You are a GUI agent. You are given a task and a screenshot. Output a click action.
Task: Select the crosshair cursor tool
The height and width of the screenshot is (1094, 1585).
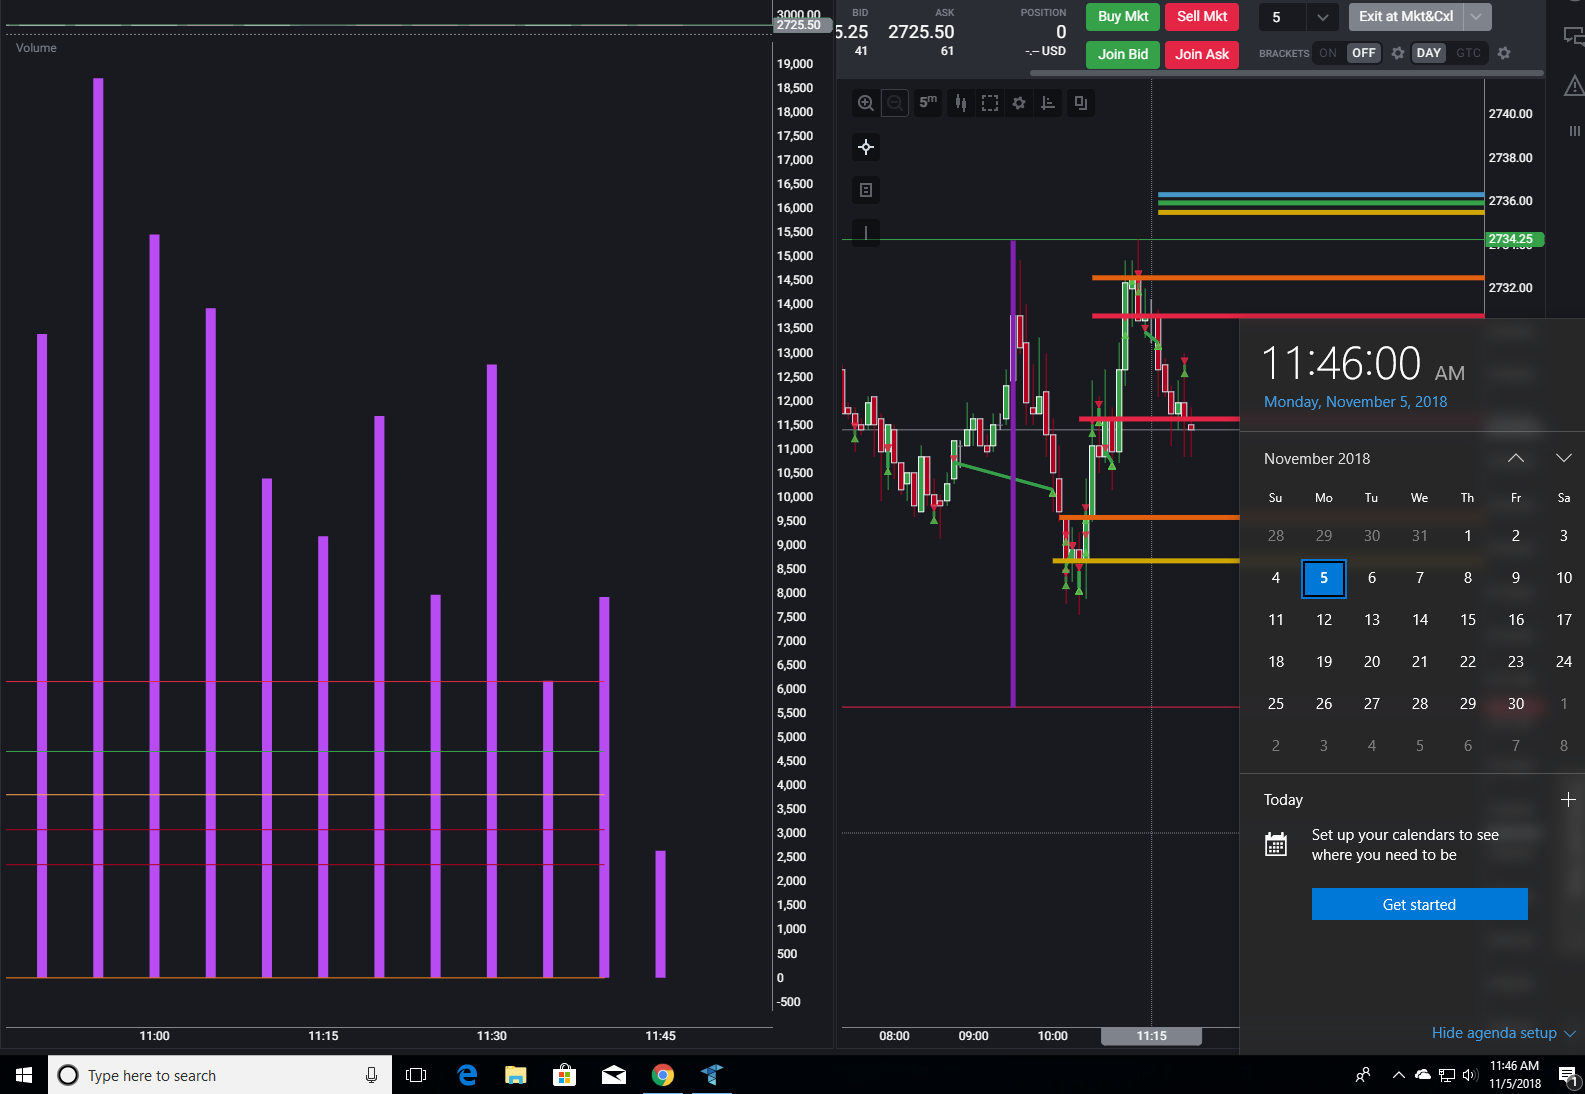coord(866,147)
